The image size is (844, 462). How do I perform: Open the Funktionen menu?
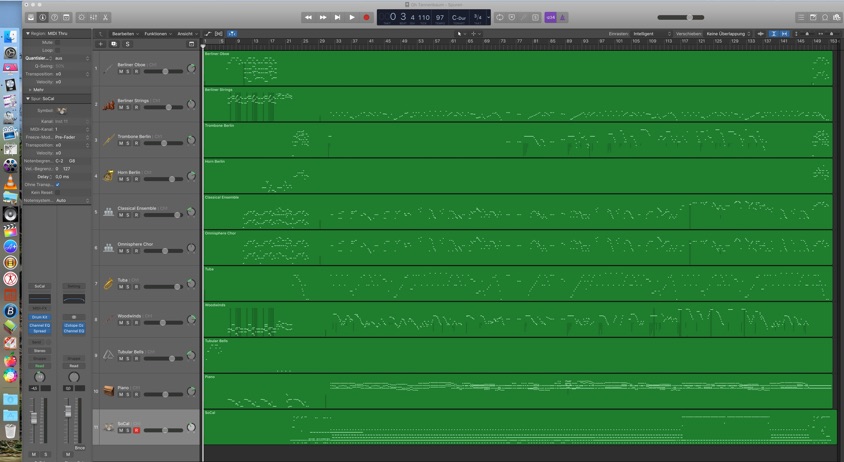(158, 33)
